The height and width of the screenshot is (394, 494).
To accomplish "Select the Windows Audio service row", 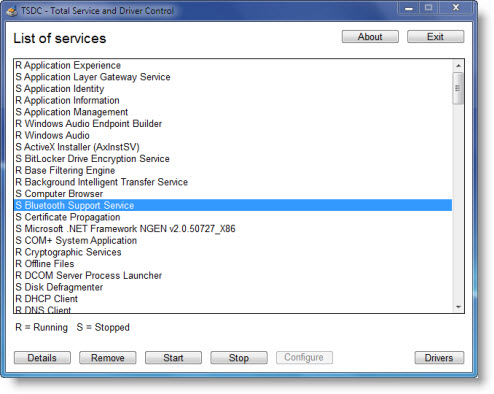I will 233,135.
